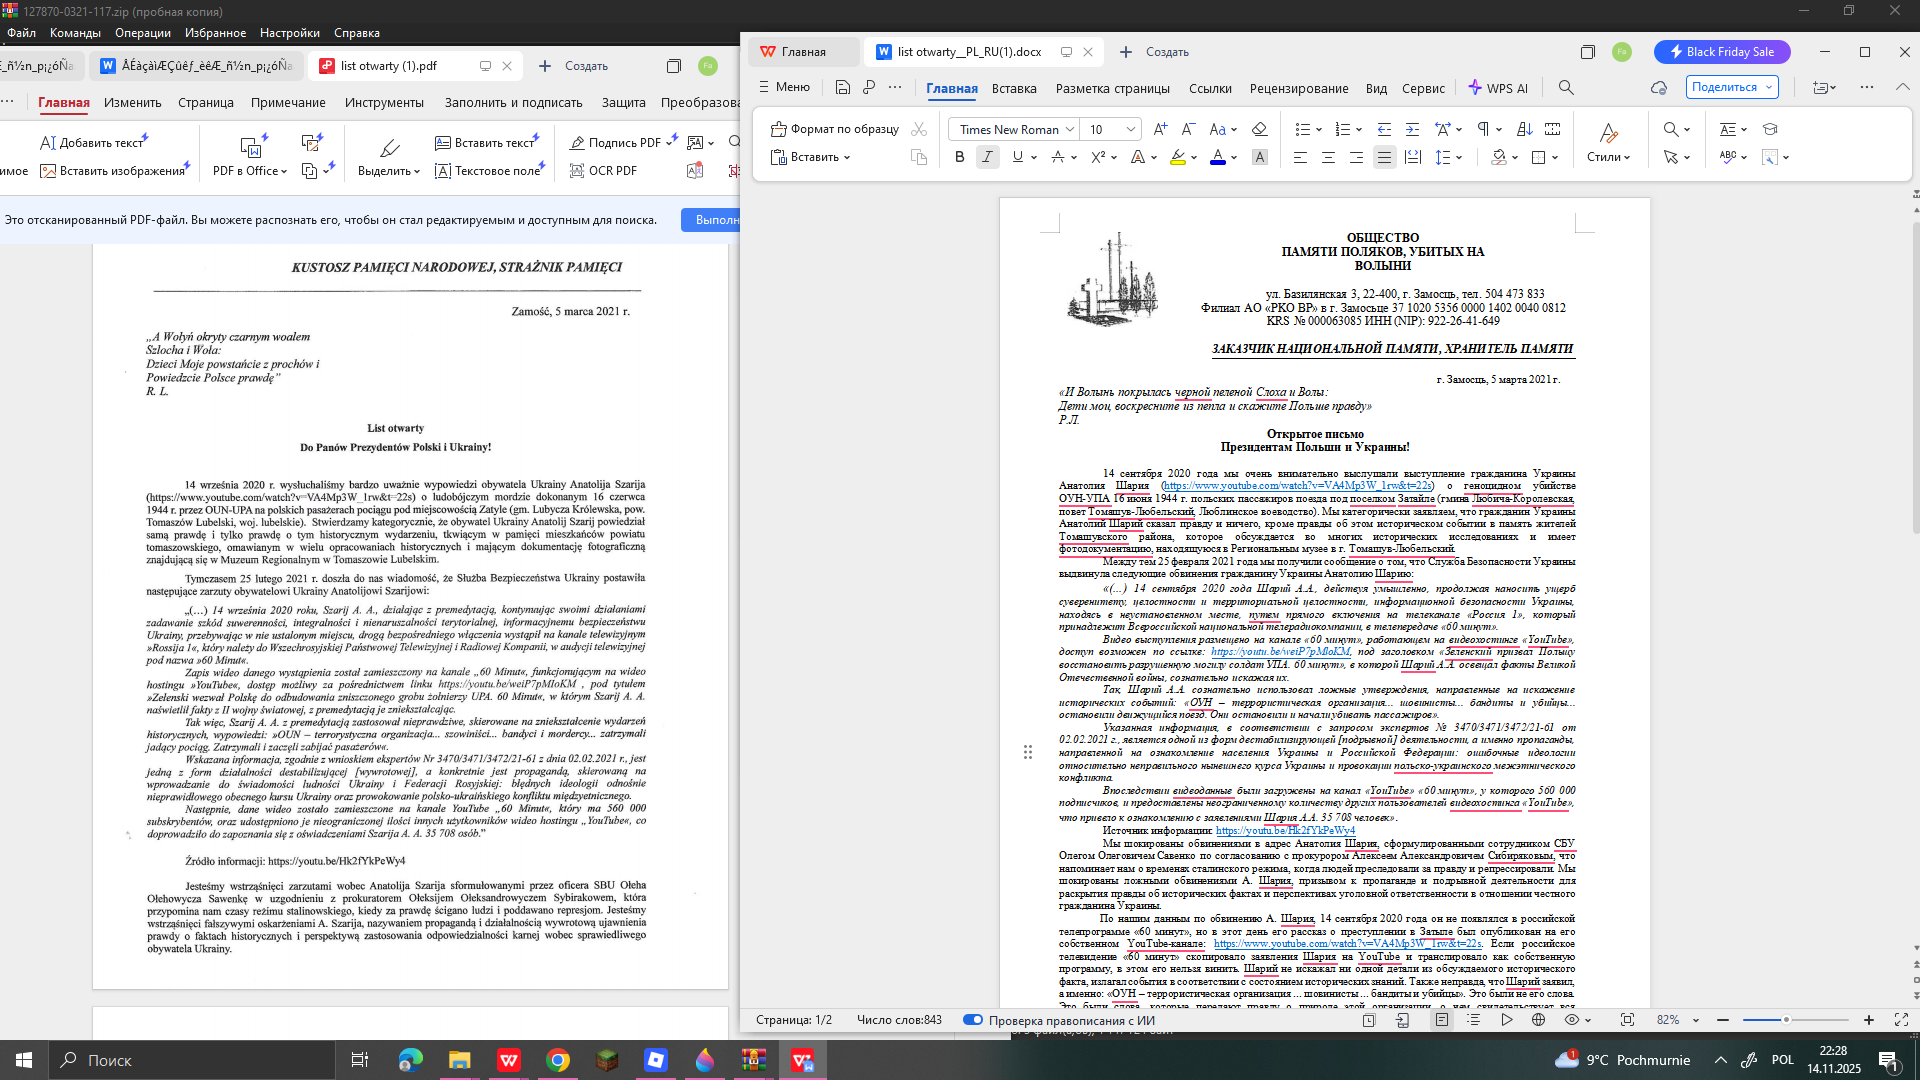
Task: Open 'Меню' in WPS Writer
Action: [784, 87]
